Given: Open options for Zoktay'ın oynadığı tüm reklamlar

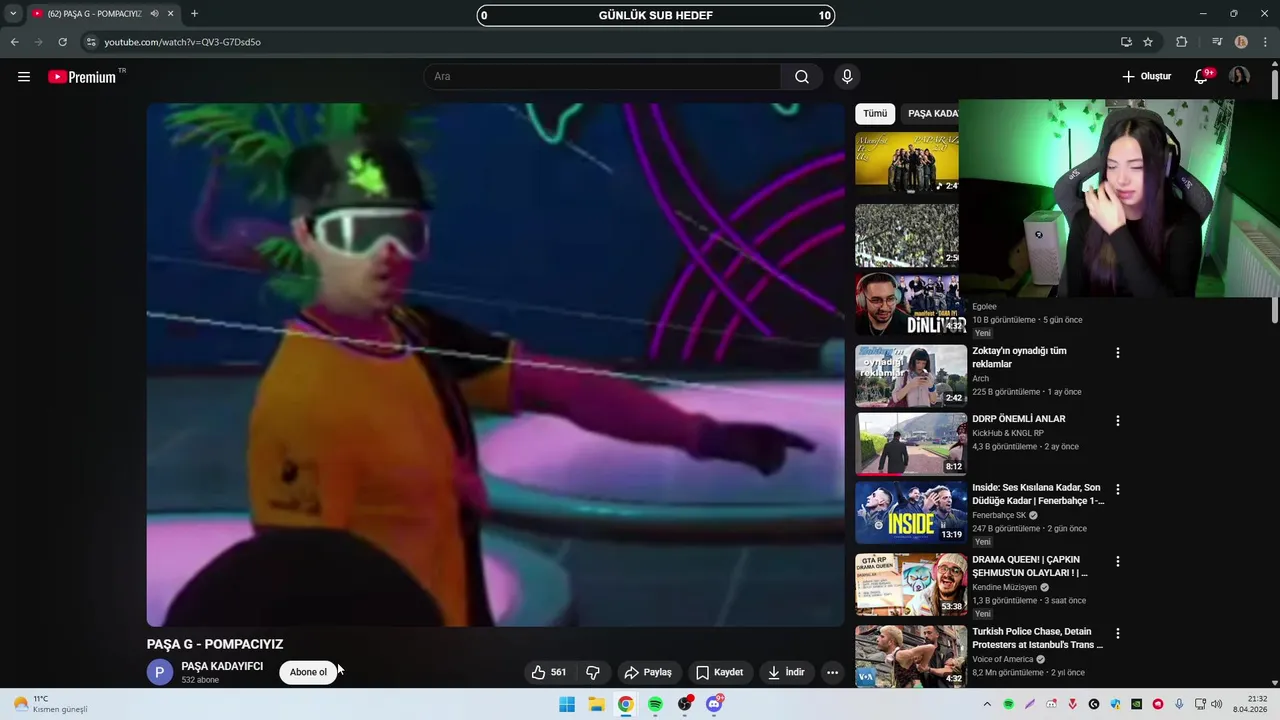Looking at the screenshot, I should pyautogui.click(x=1118, y=353).
